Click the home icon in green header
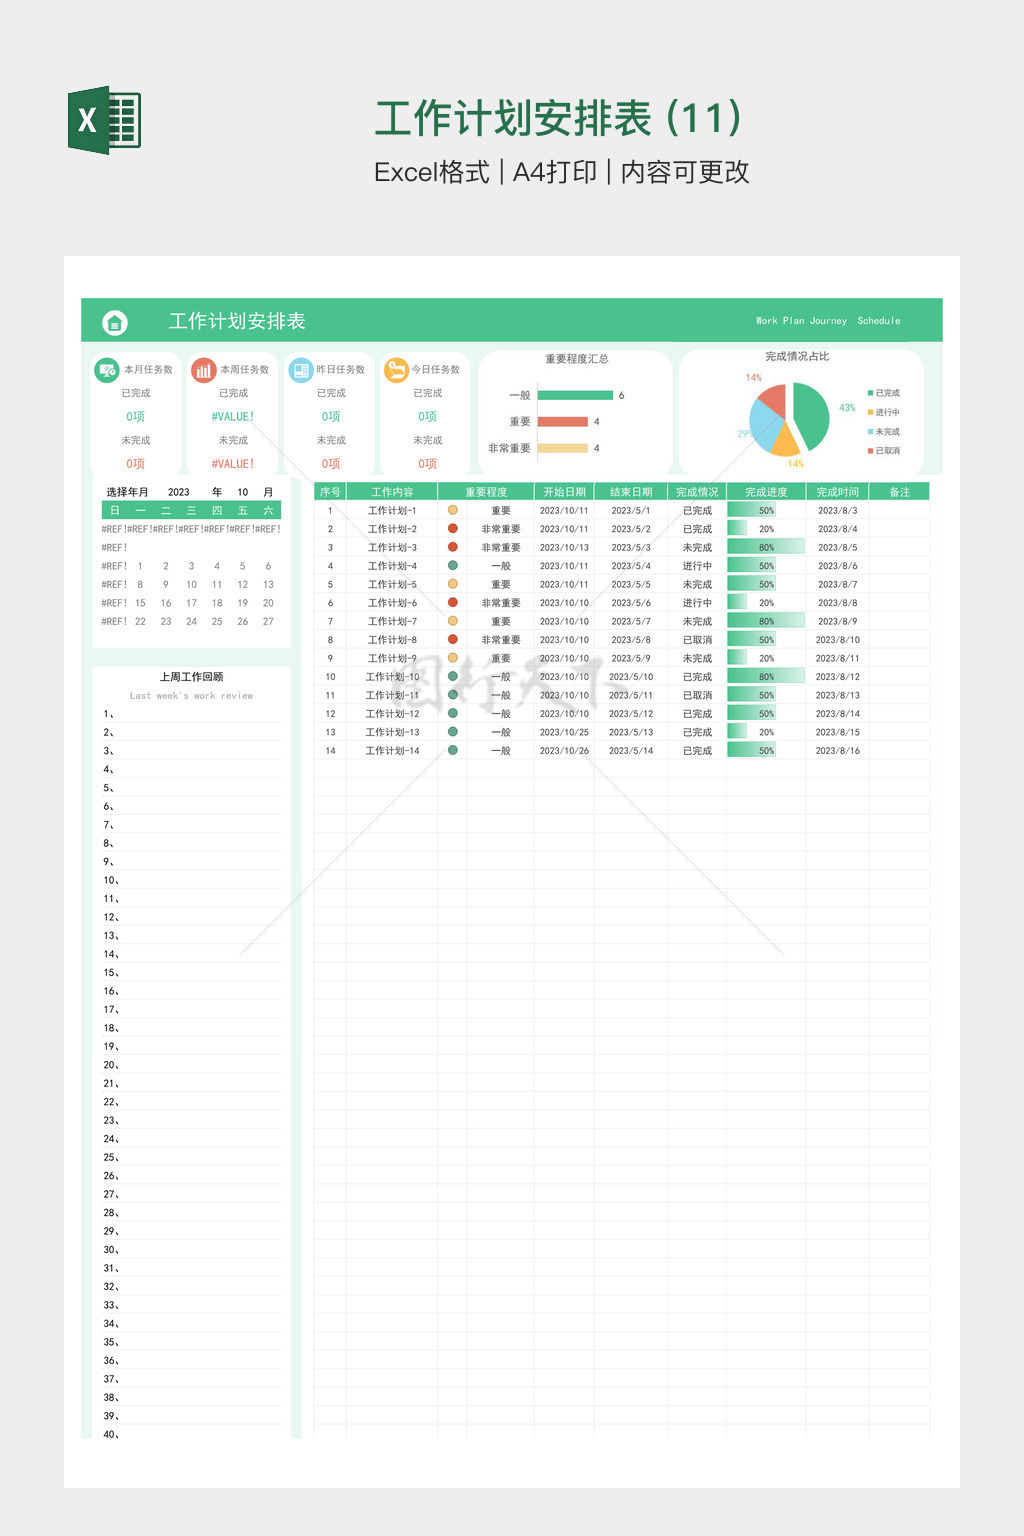The width and height of the screenshot is (1024, 1536). click(115, 322)
